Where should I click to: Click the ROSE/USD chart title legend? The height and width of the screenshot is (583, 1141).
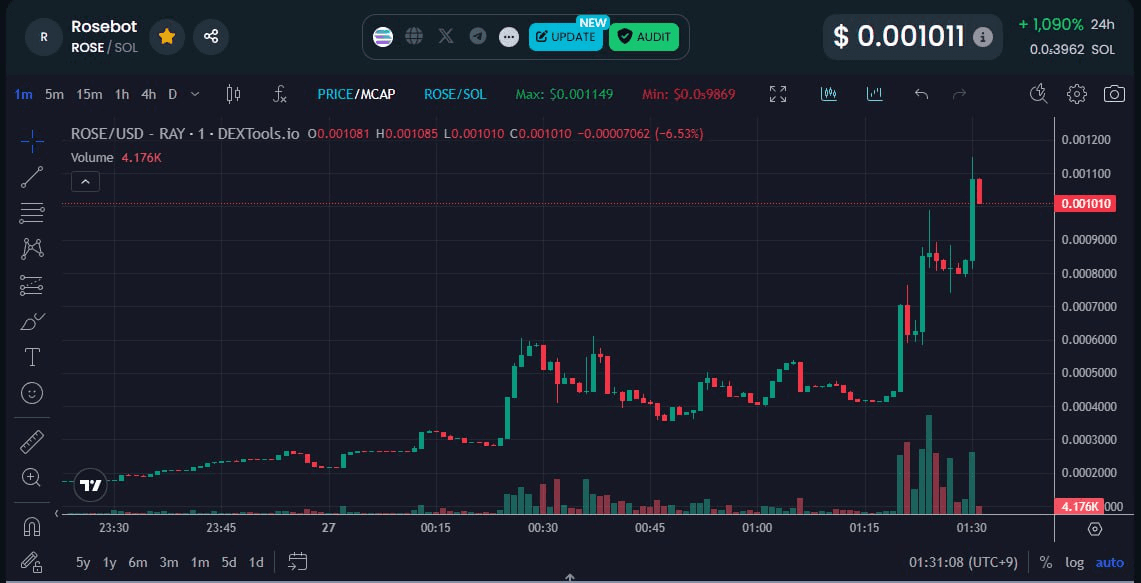click(185, 134)
